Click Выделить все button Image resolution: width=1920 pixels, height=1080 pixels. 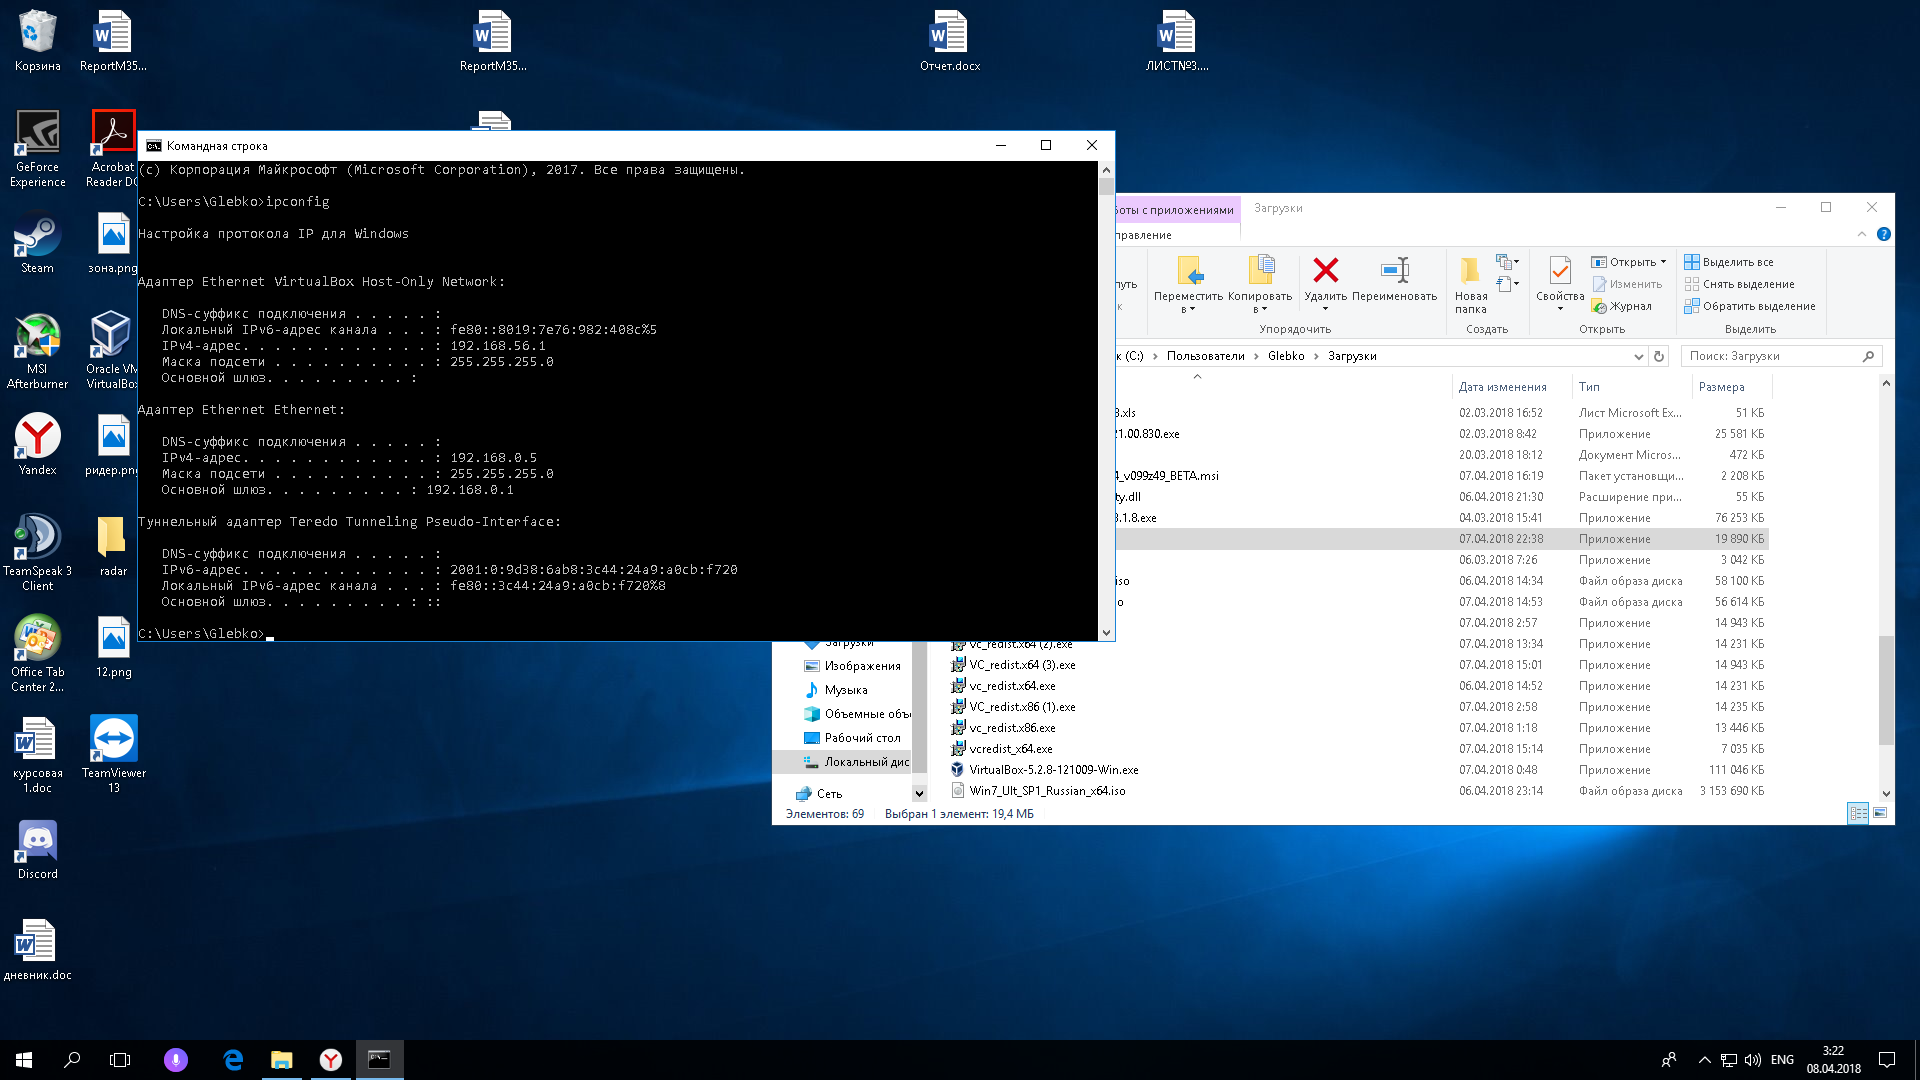(x=1738, y=262)
